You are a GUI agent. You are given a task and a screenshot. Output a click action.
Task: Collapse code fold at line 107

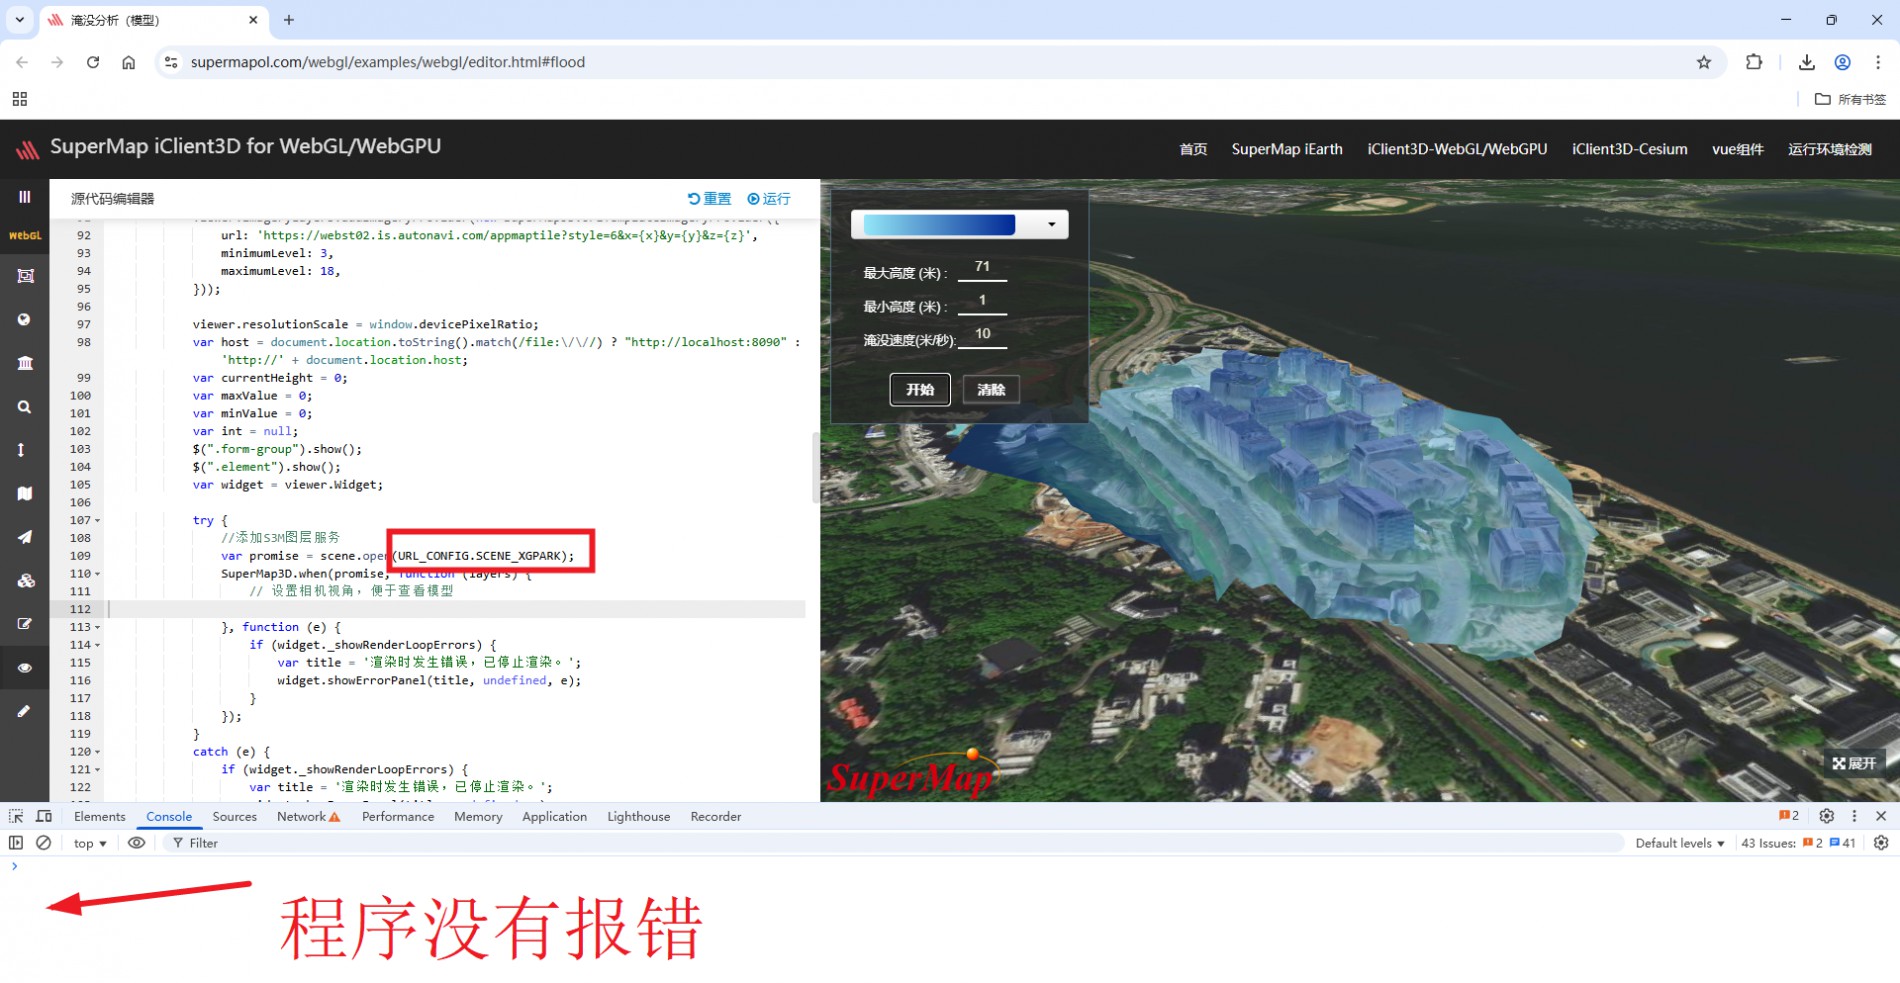97,521
